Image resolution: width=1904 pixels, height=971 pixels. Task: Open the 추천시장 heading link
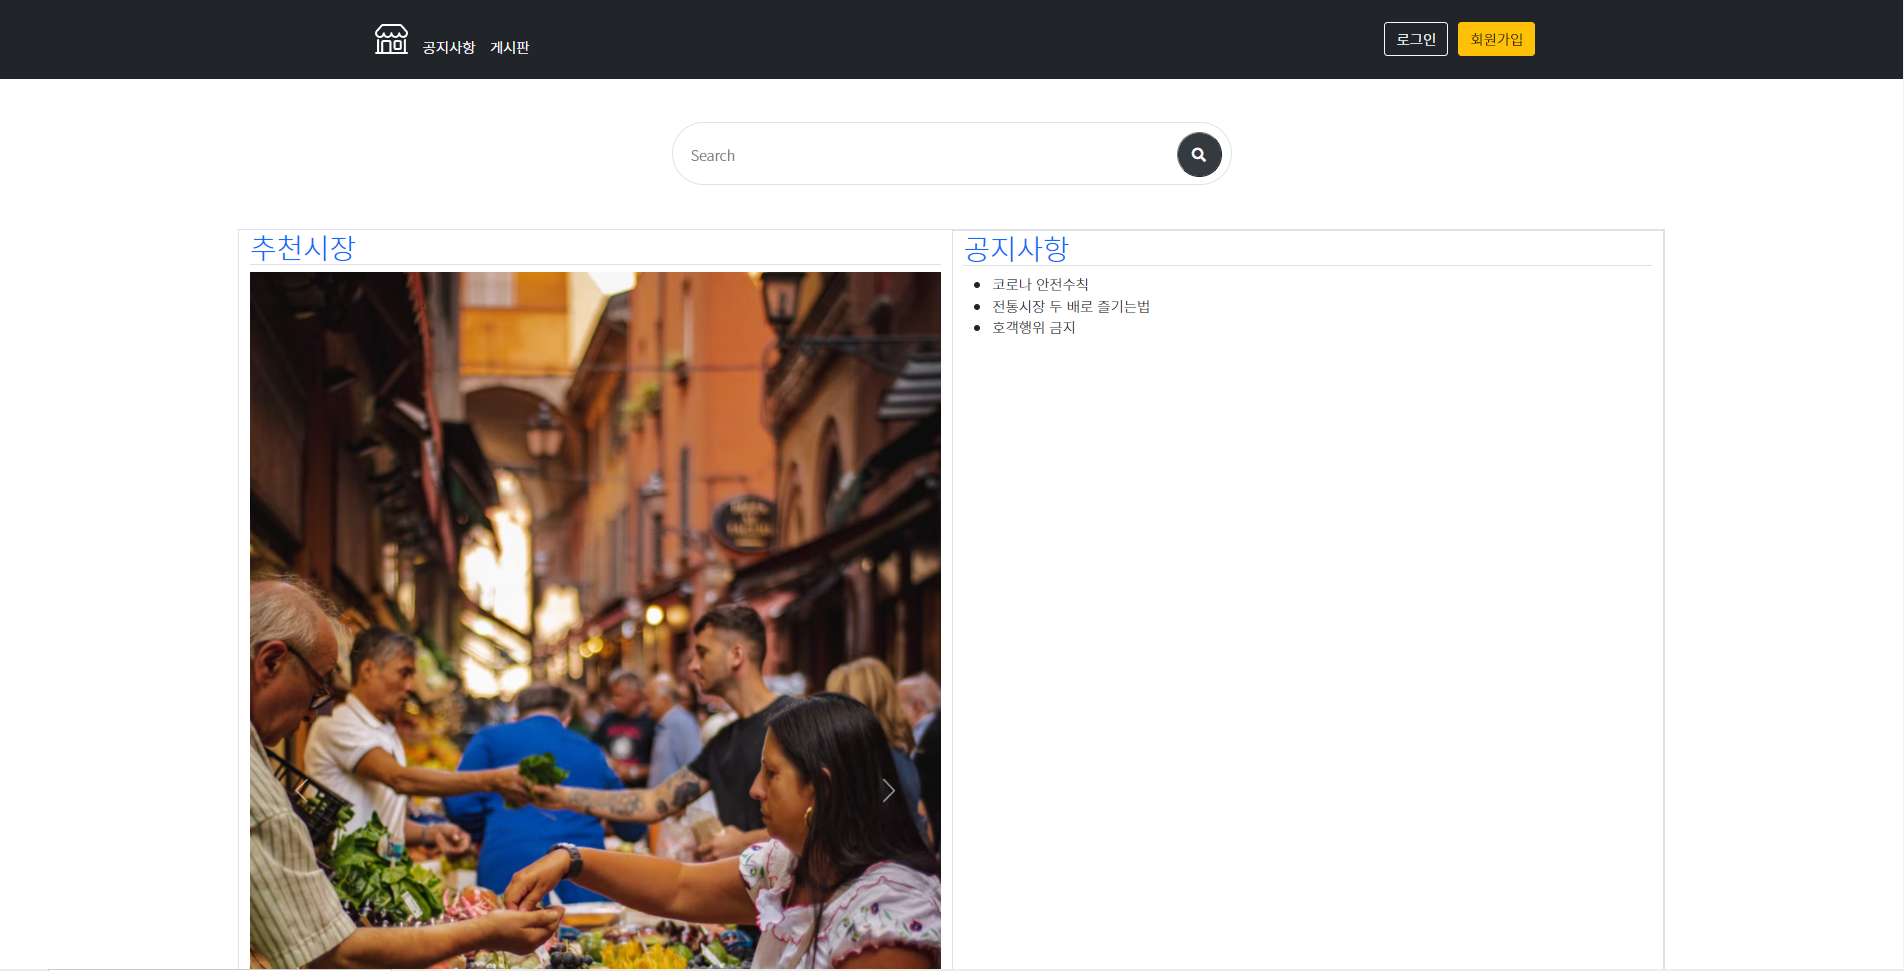303,248
